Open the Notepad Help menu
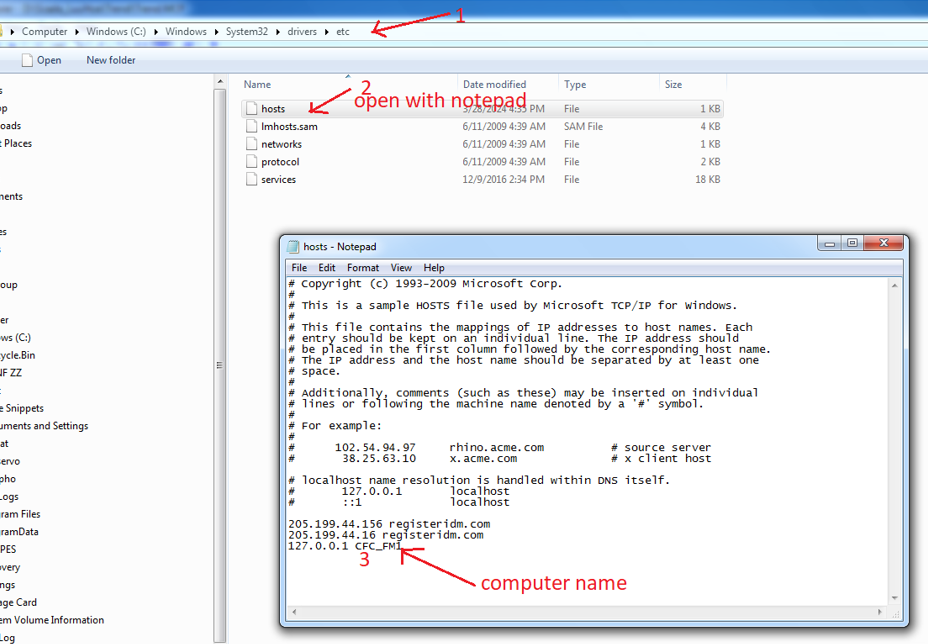928x644 pixels. [x=433, y=268]
